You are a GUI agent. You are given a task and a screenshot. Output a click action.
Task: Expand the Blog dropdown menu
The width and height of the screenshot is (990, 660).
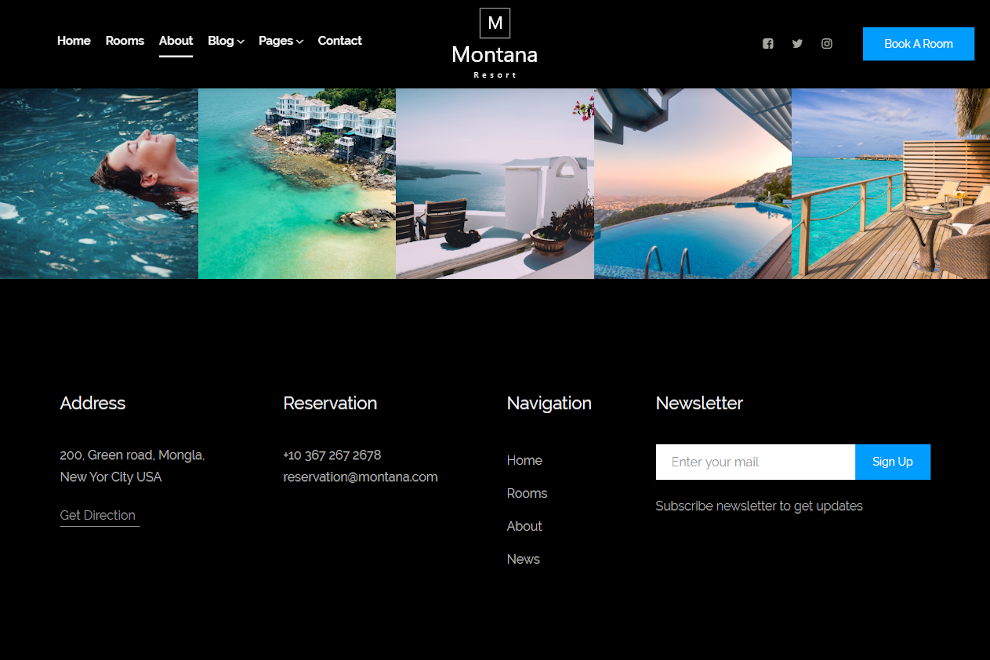tap(226, 41)
